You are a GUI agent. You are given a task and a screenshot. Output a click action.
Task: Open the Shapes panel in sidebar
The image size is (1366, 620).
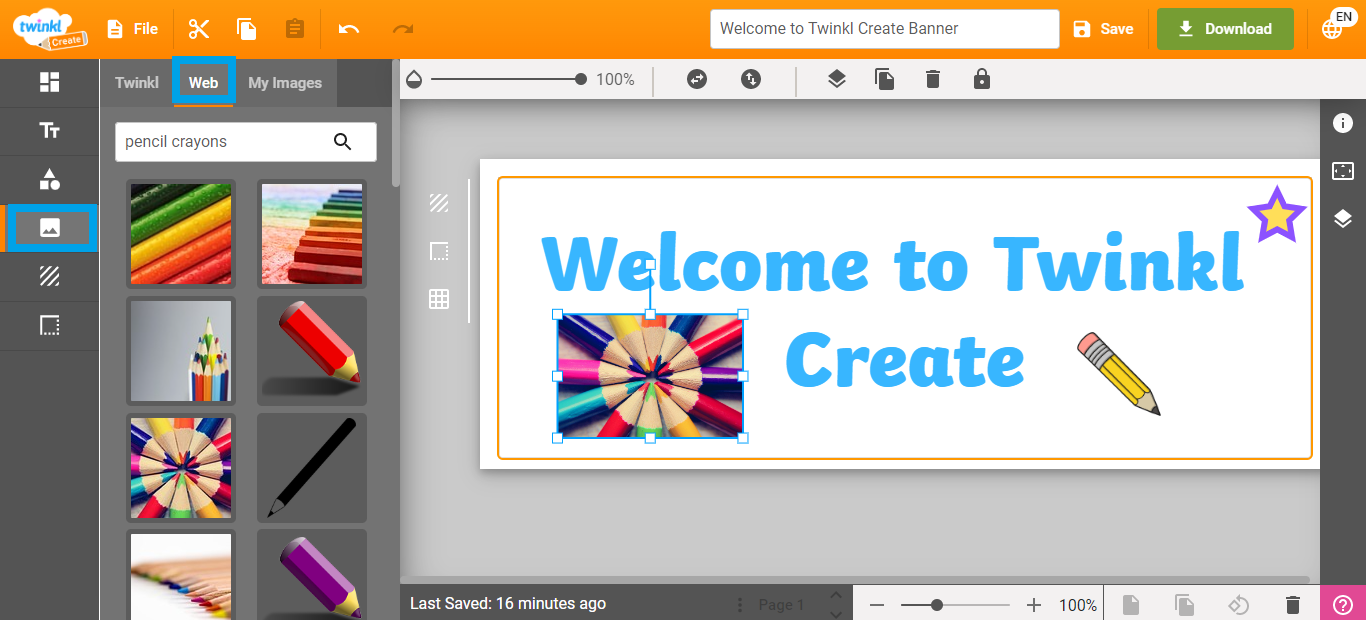(49, 180)
